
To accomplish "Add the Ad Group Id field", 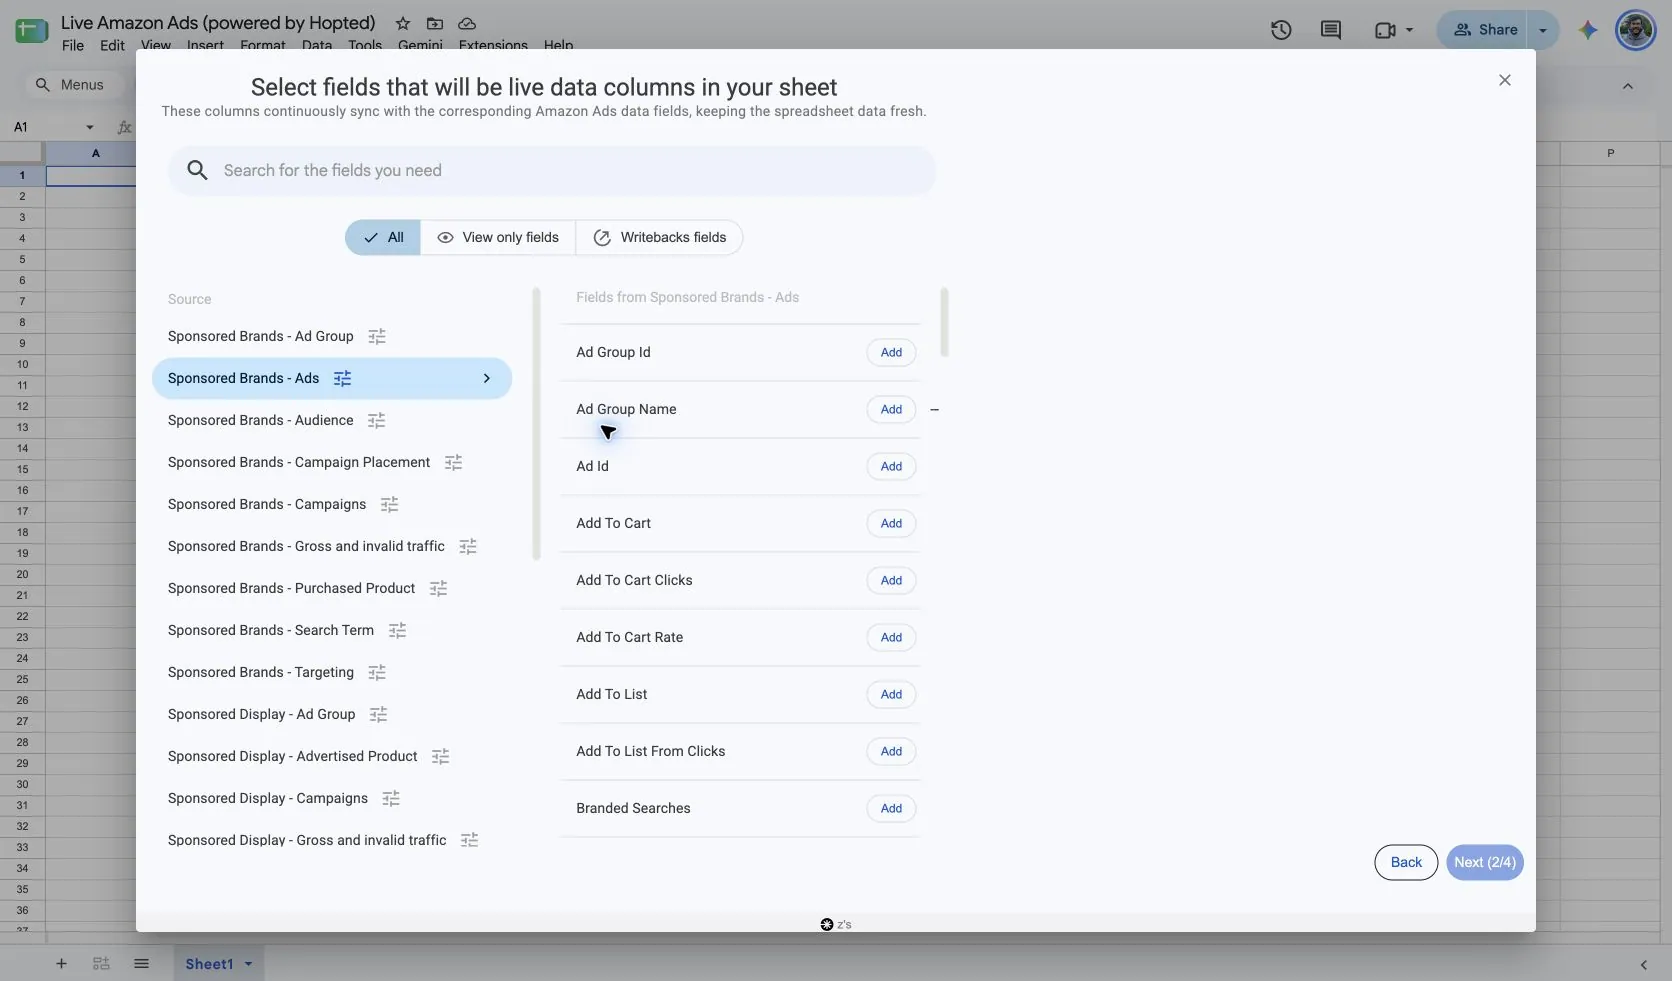I will tap(891, 353).
